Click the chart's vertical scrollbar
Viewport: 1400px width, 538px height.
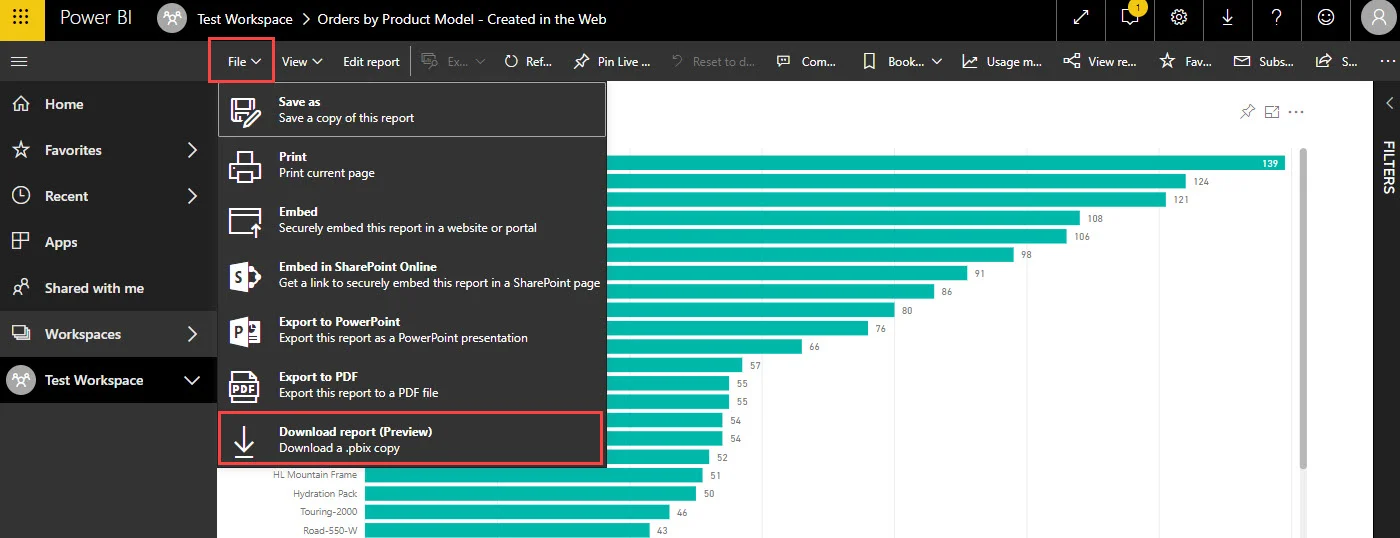tap(1303, 310)
